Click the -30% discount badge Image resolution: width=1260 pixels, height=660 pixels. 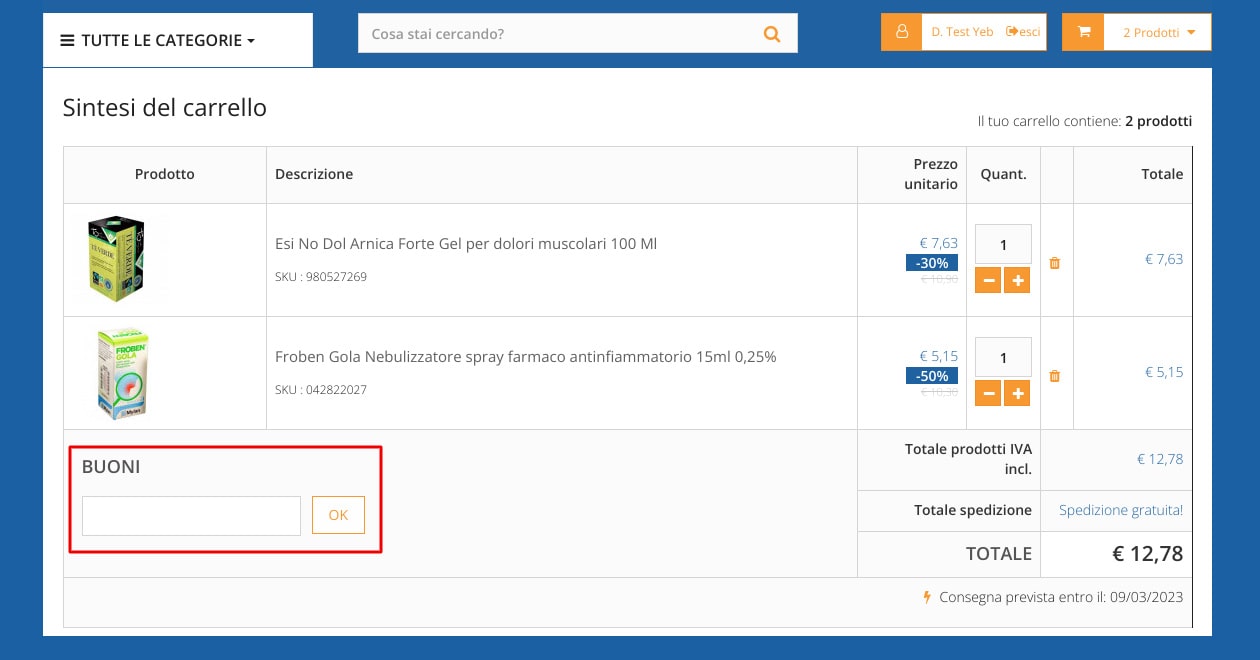(932, 263)
